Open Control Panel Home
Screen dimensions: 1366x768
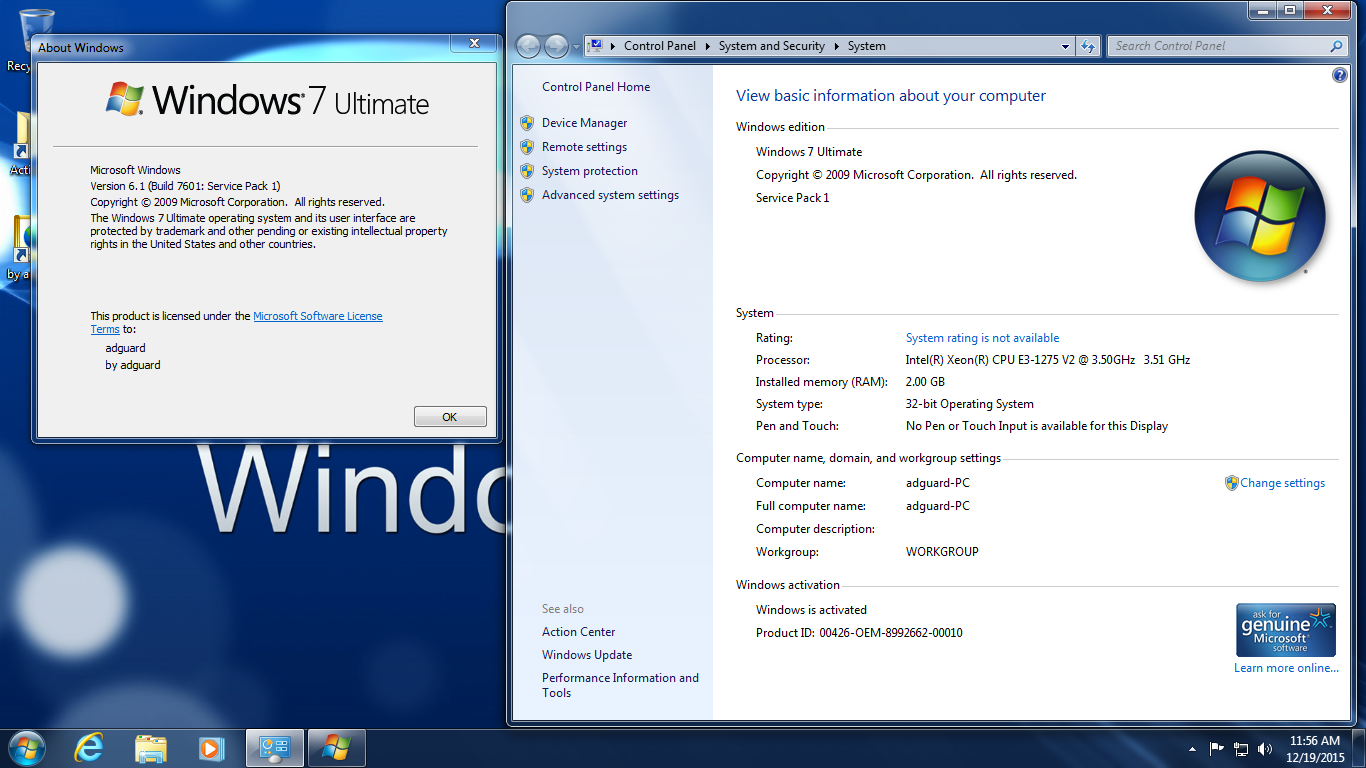pos(596,87)
